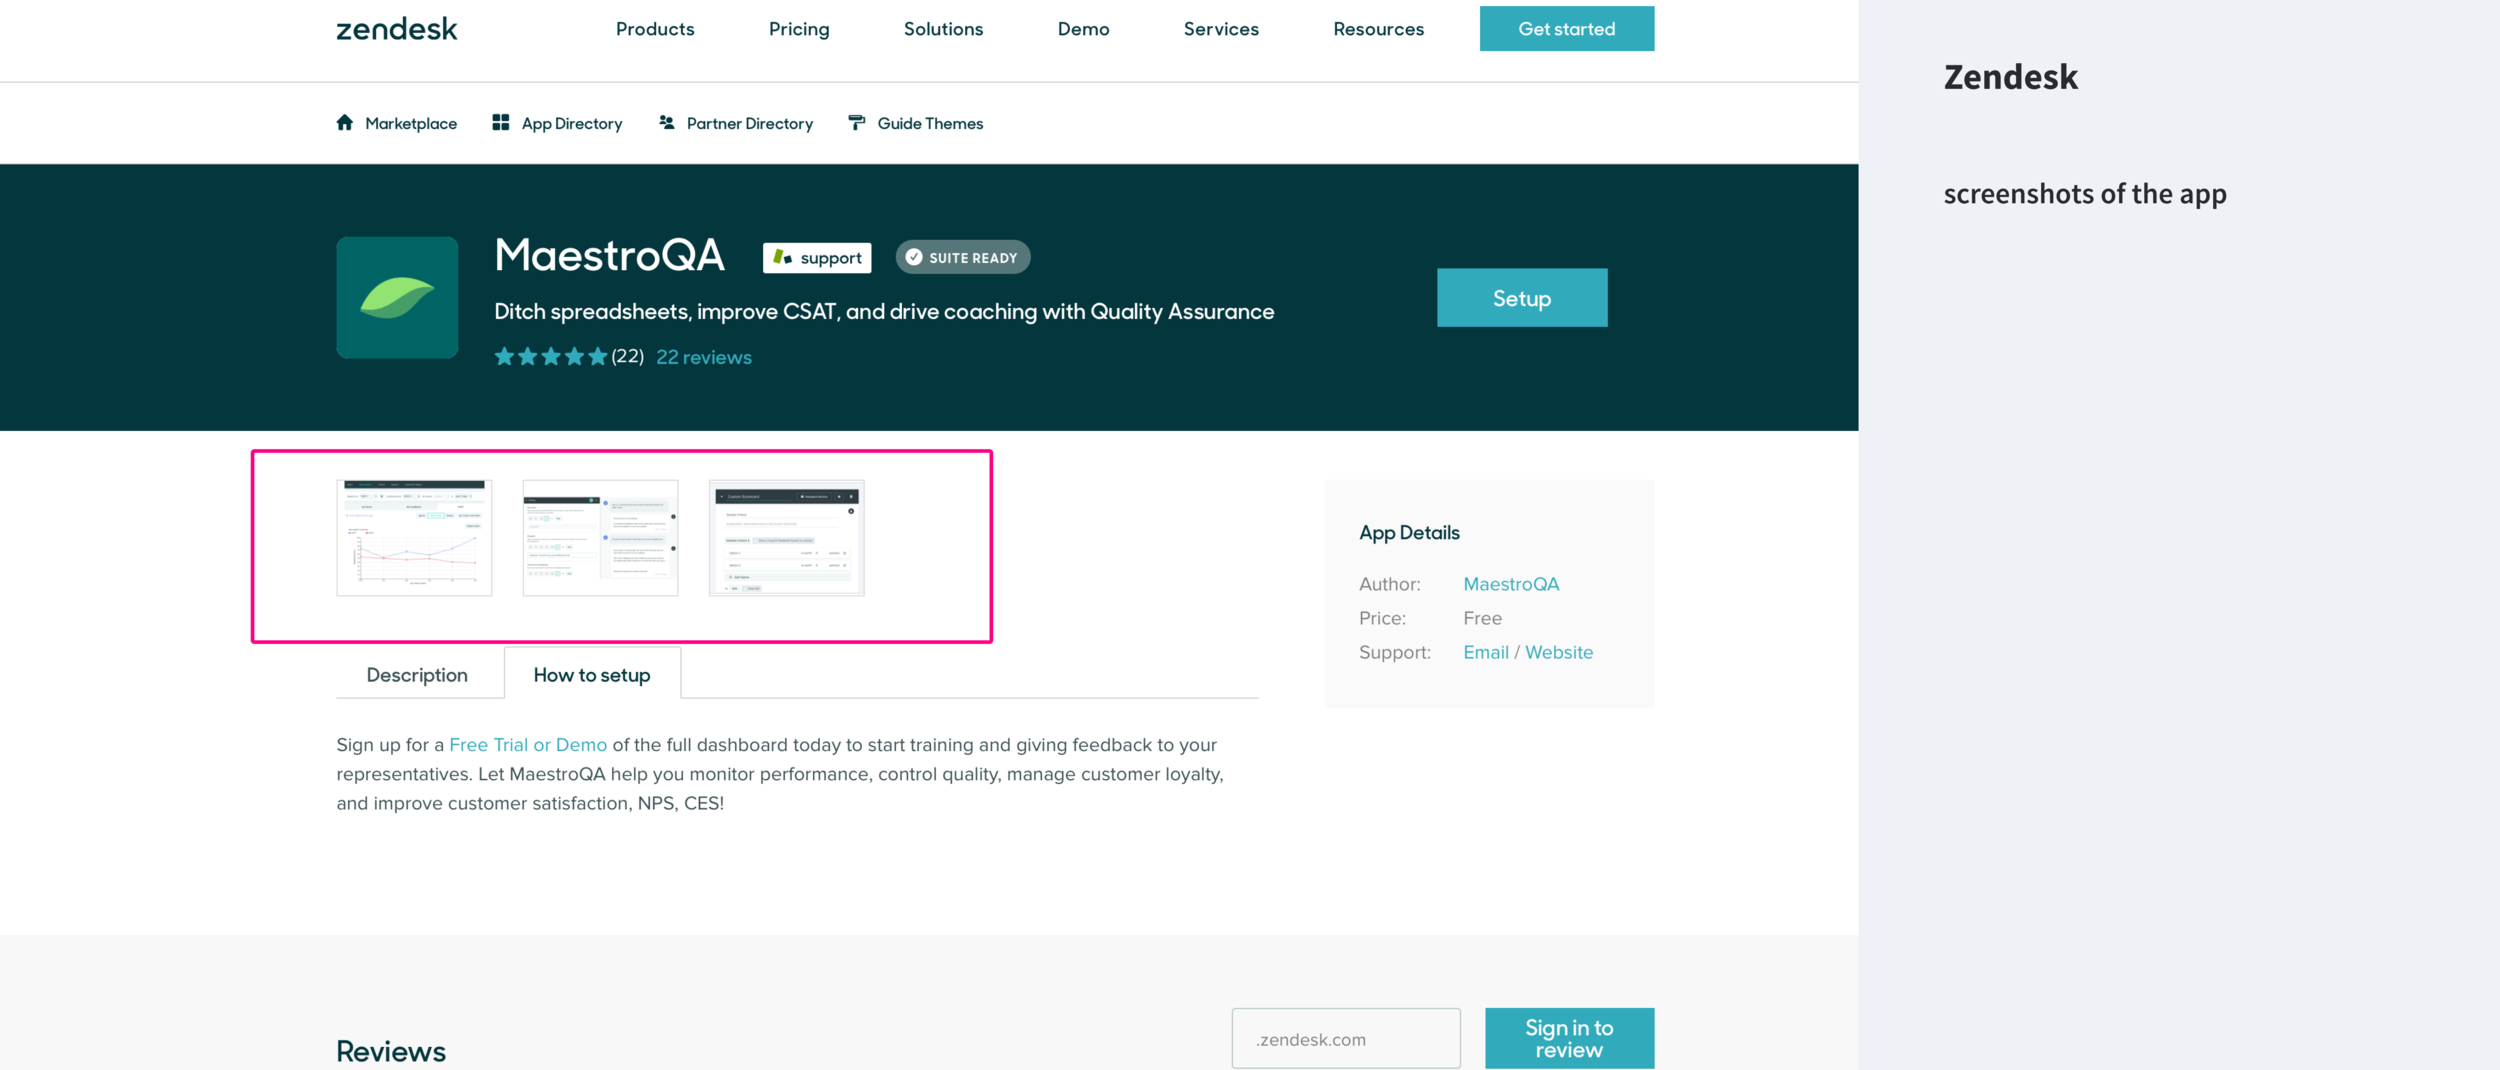This screenshot has height=1070, width=2500.
Task: Open the line chart screenshot thumbnail
Action: click(x=414, y=538)
